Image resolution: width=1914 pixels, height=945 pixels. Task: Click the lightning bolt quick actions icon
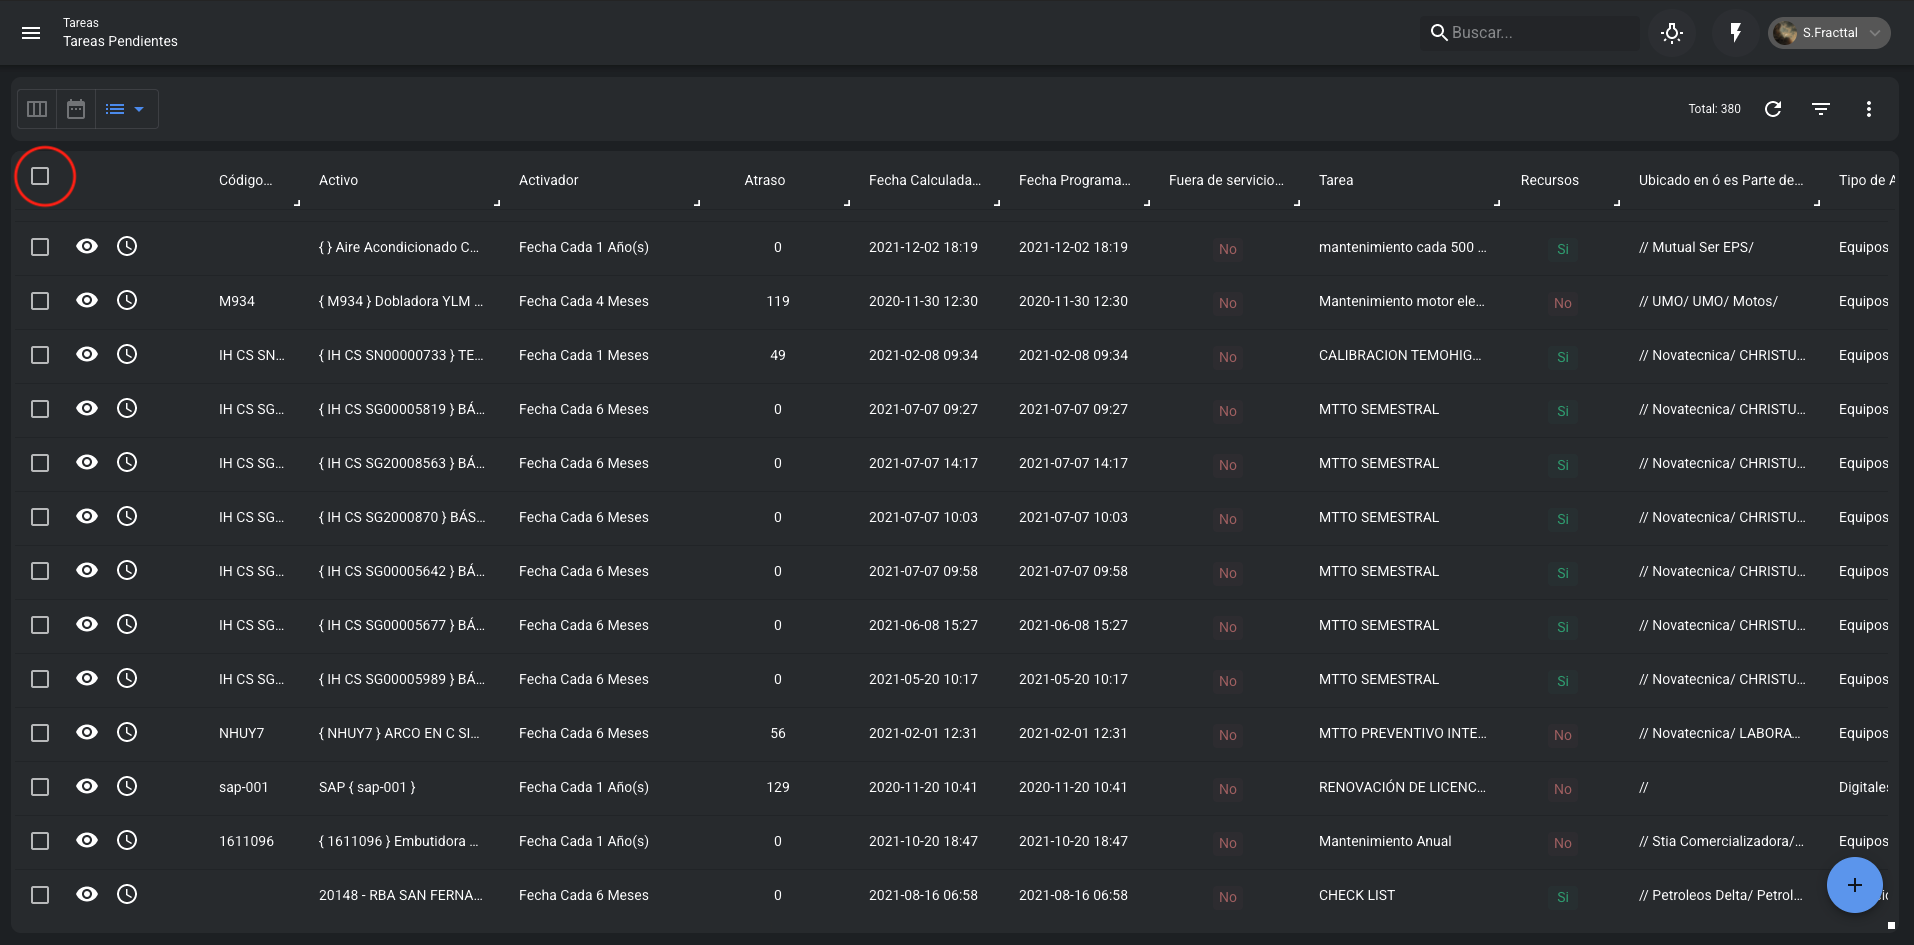1735,33
